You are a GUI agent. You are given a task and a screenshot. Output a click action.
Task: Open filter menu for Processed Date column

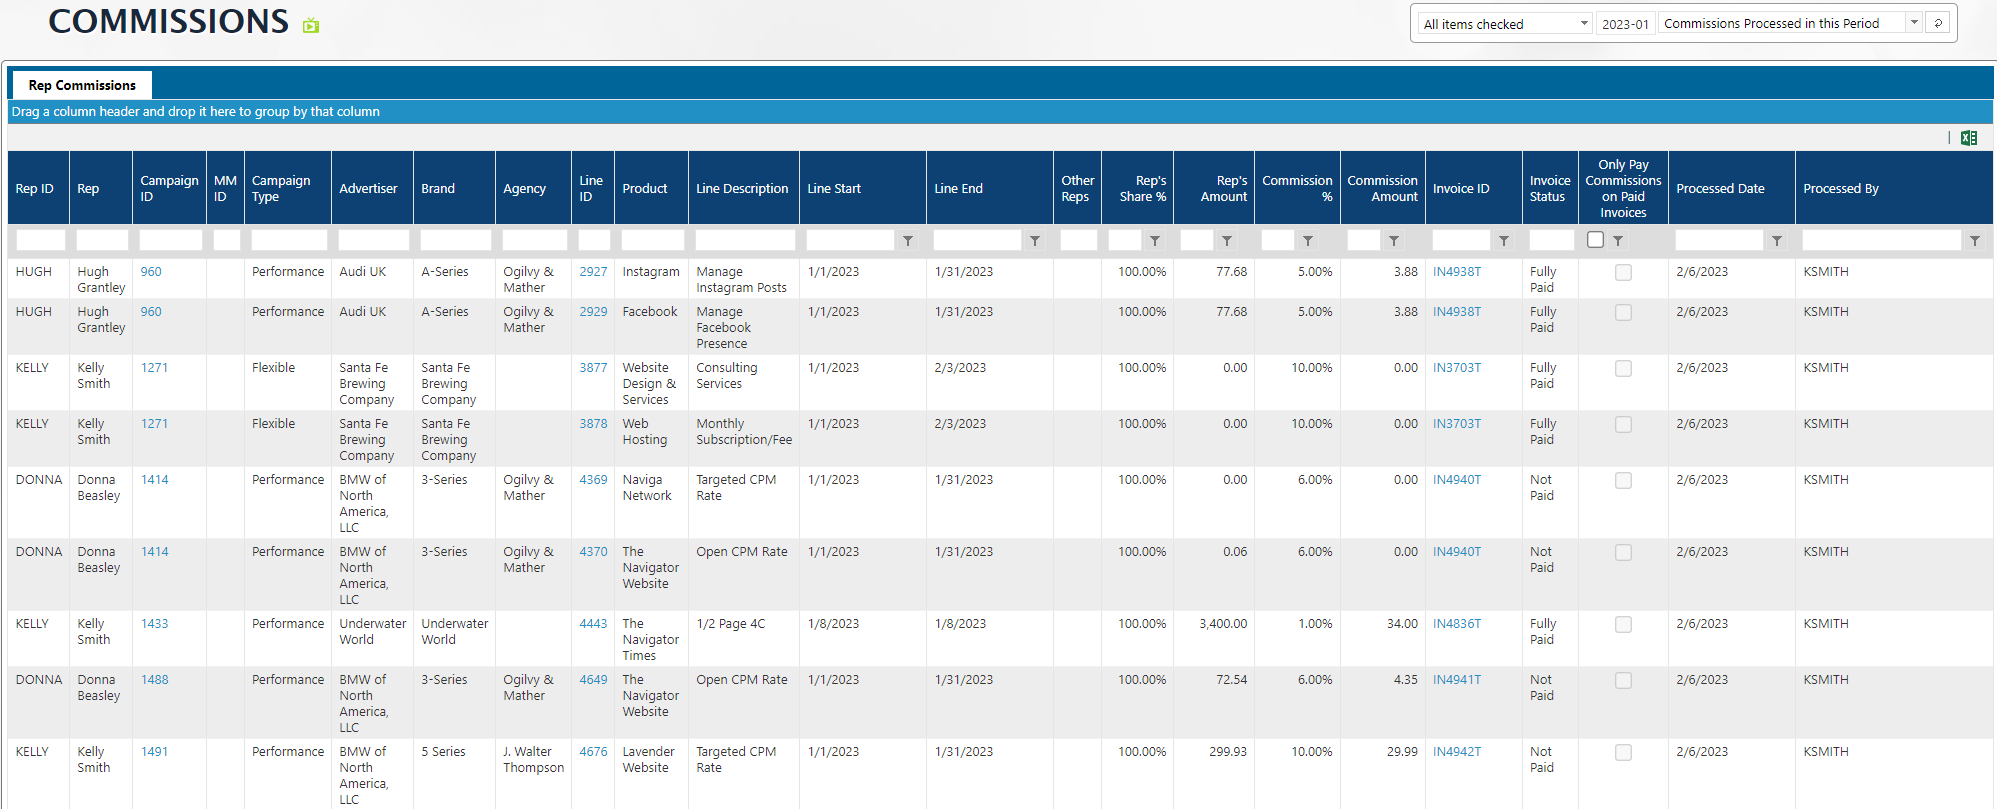[x=1776, y=241]
